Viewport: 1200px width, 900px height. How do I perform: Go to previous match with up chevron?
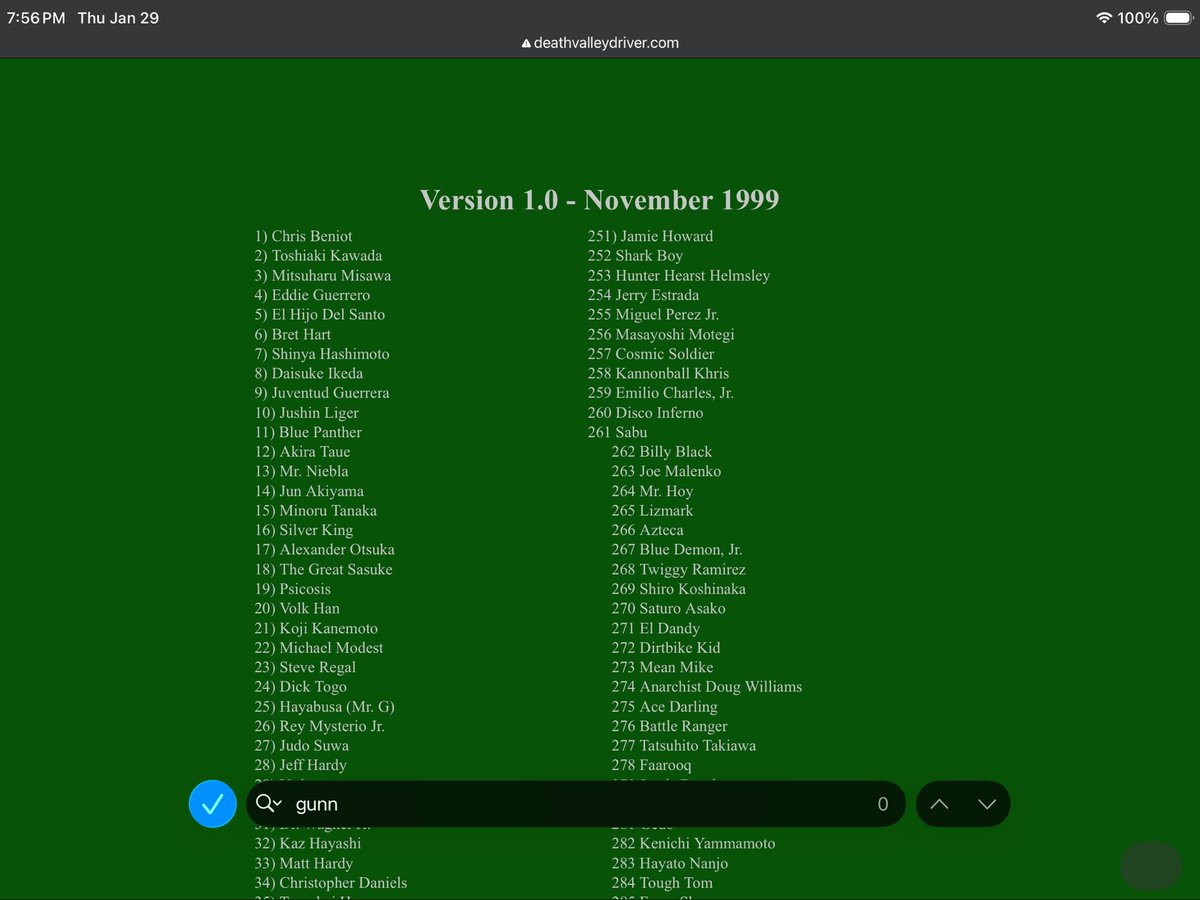point(939,804)
